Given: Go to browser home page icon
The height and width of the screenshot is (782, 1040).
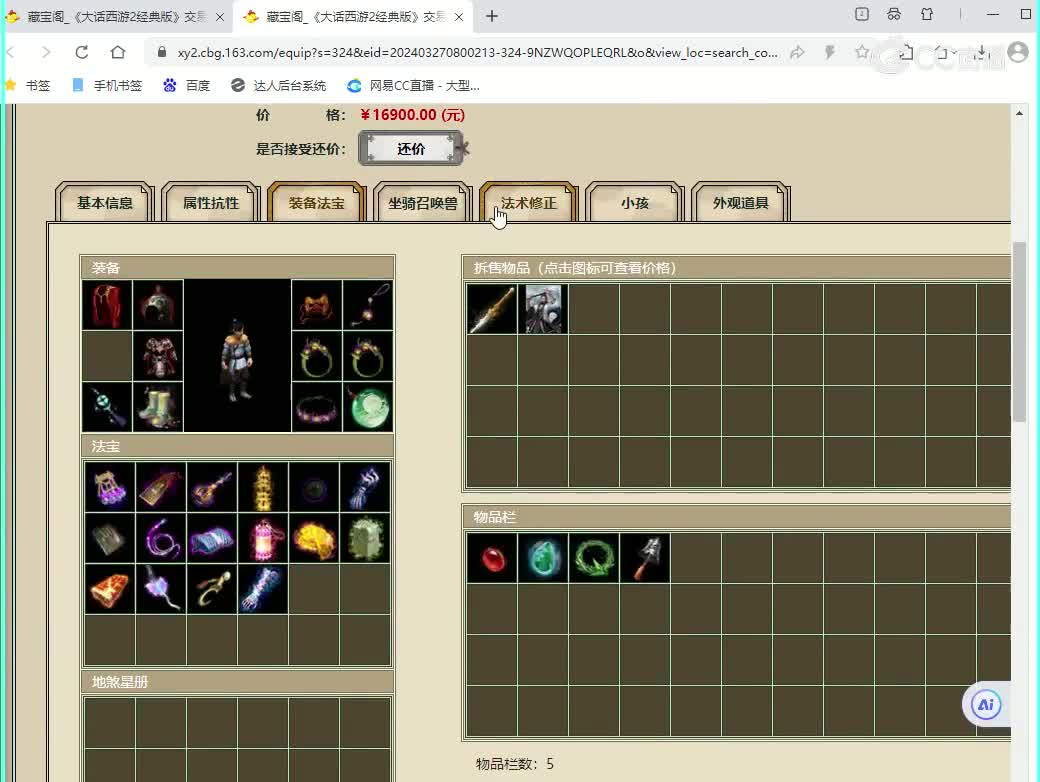Looking at the screenshot, I should point(118,52).
